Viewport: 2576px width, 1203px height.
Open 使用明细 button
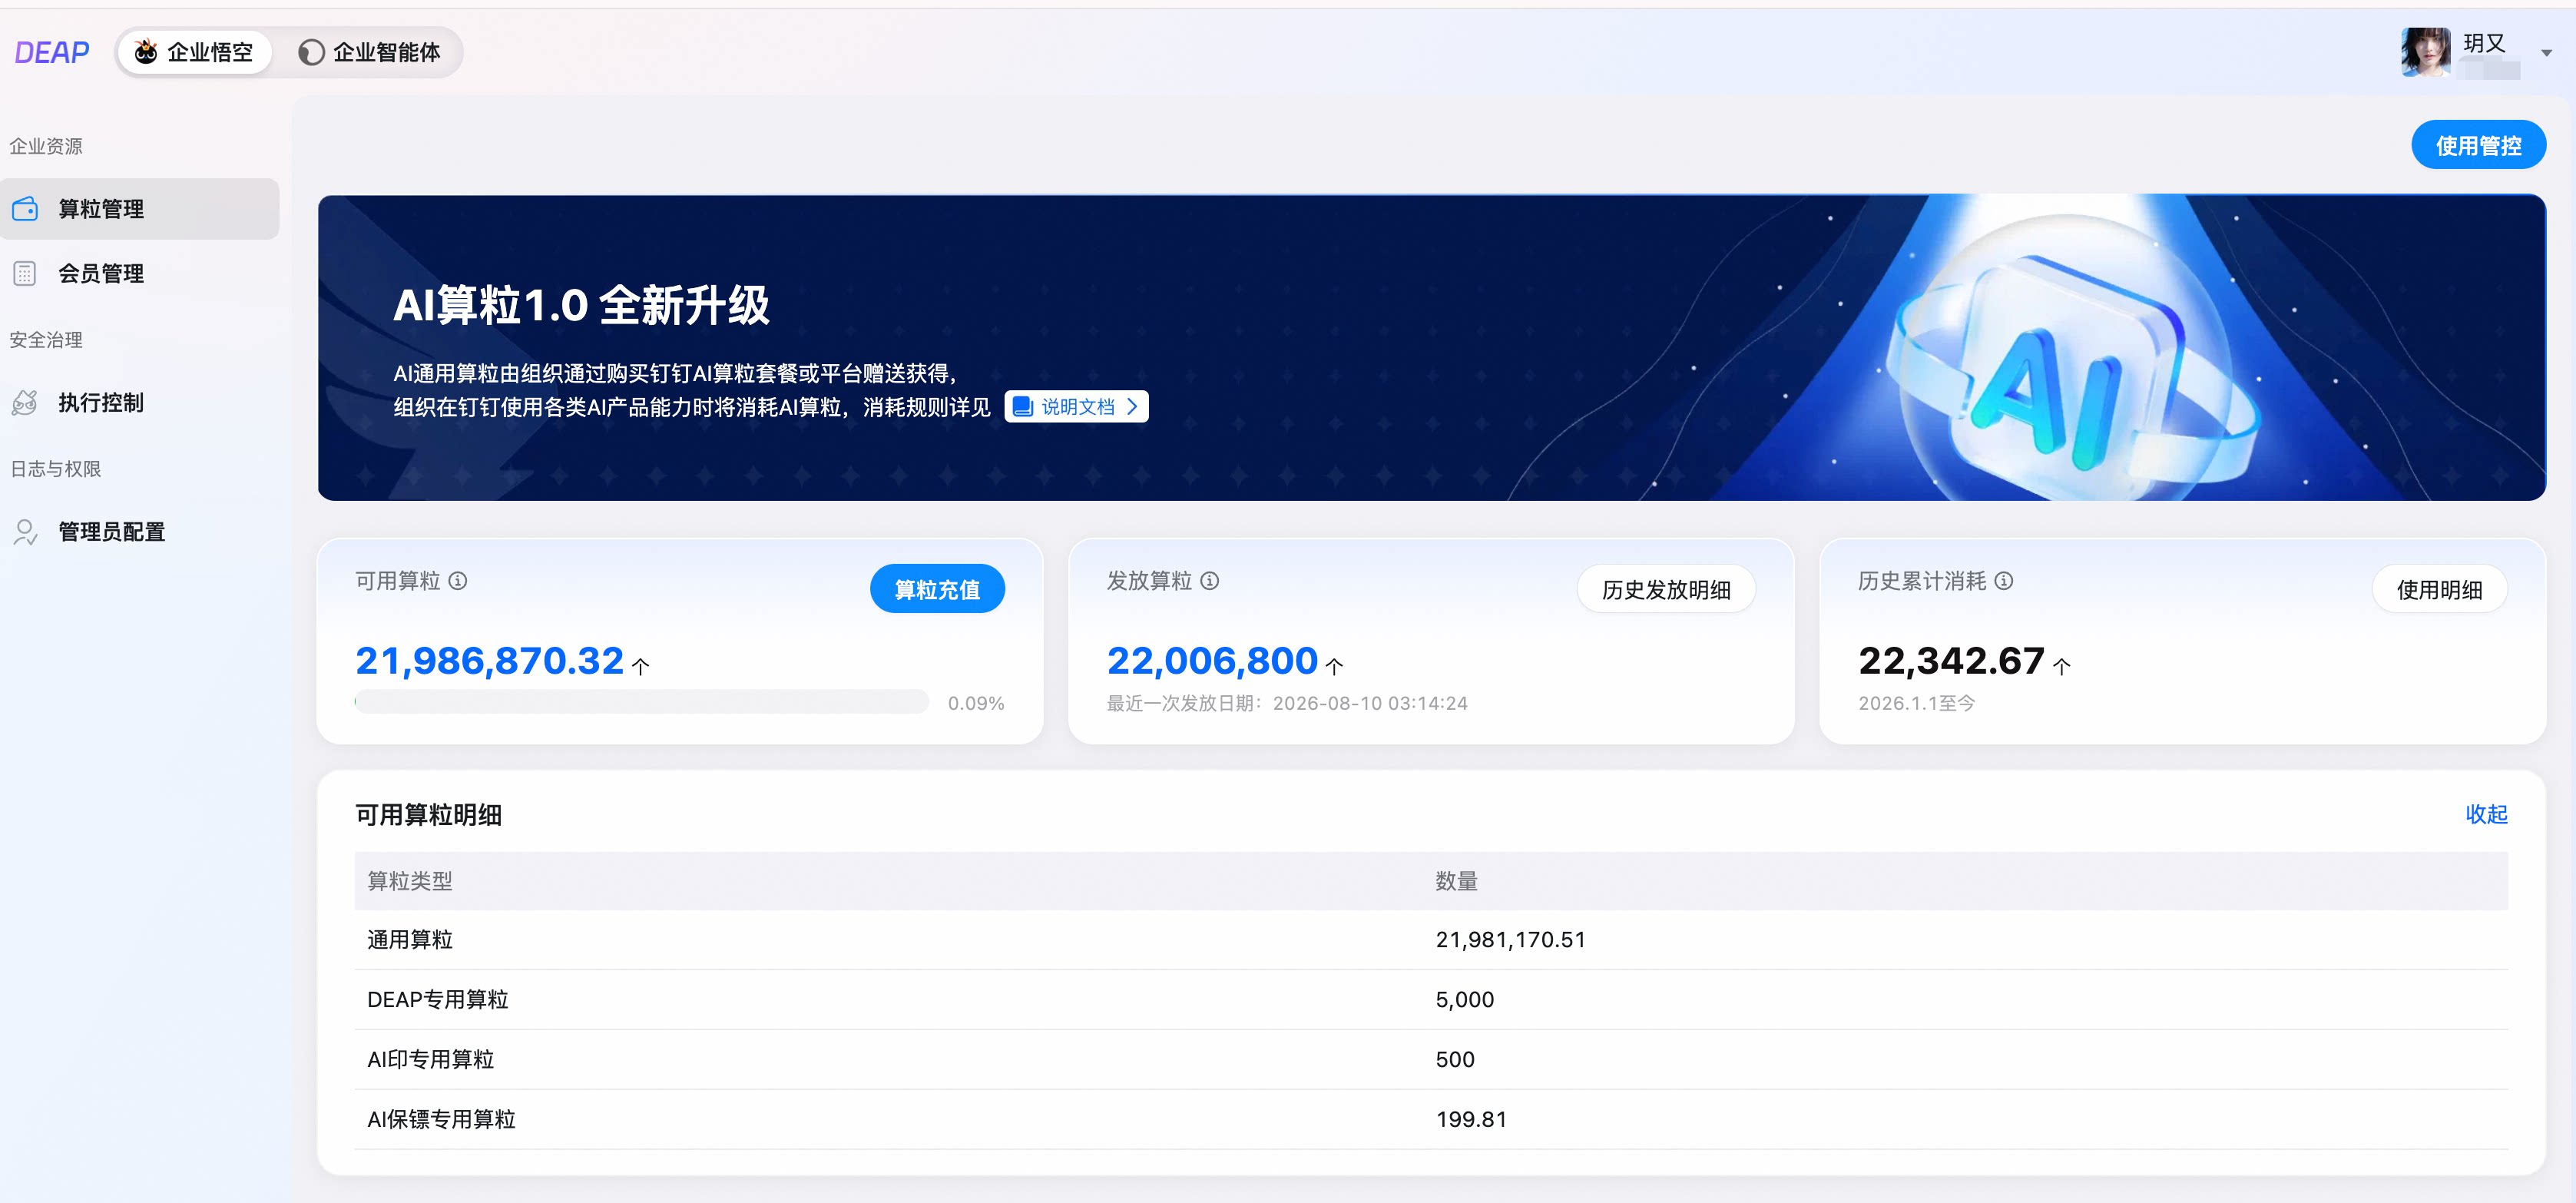2439,589
